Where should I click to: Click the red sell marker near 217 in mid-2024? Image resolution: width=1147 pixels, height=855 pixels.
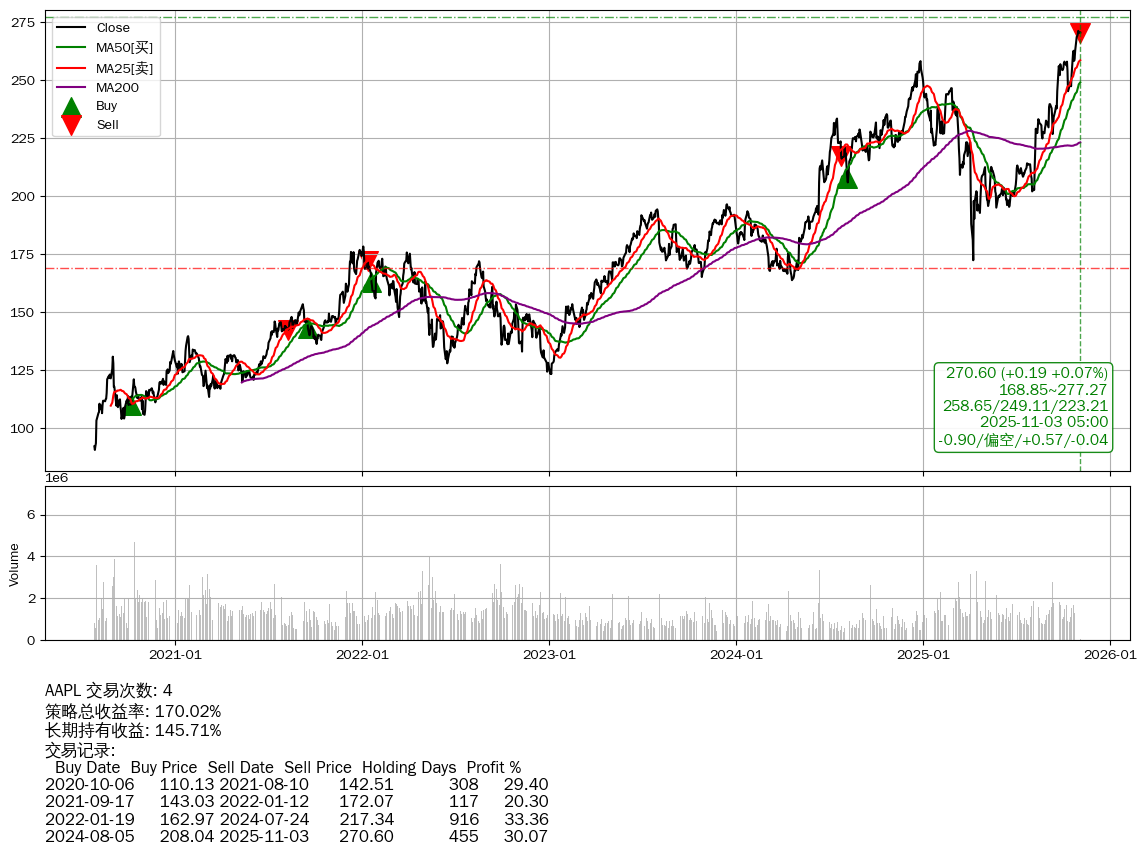[841, 155]
